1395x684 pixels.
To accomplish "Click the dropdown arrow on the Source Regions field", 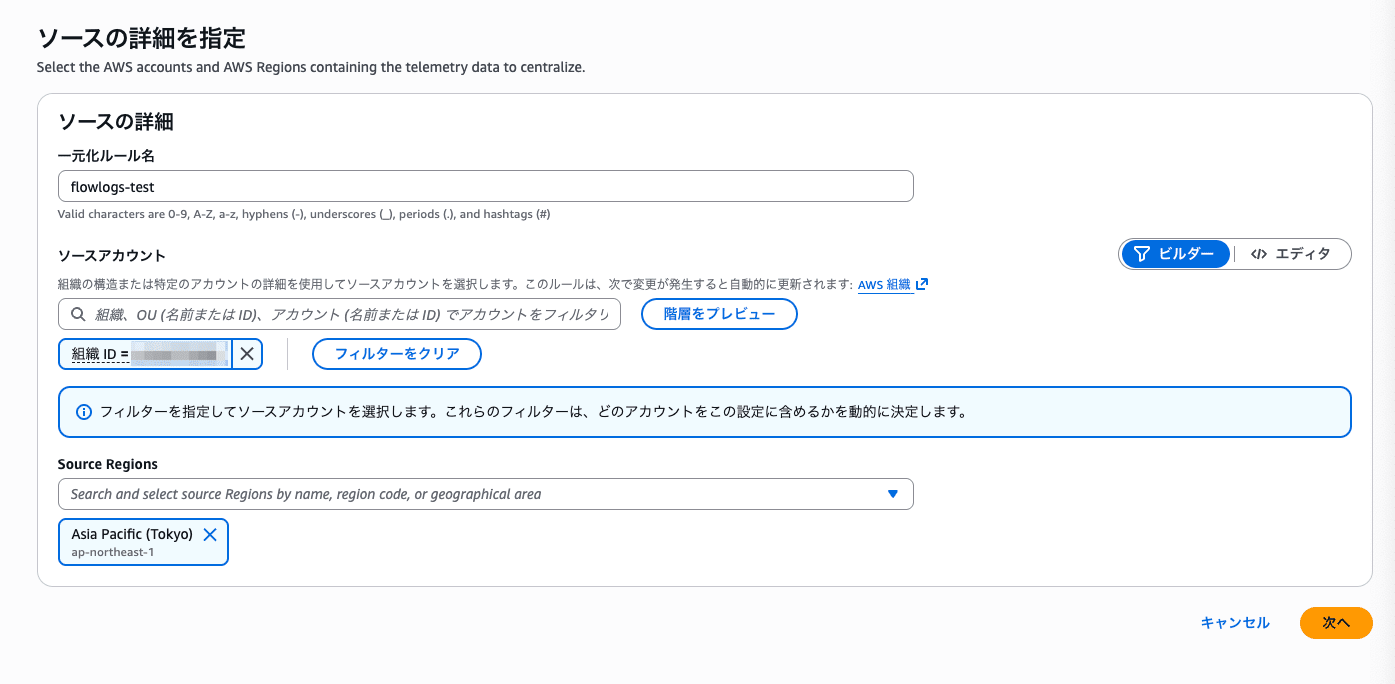I will click(892, 493).
